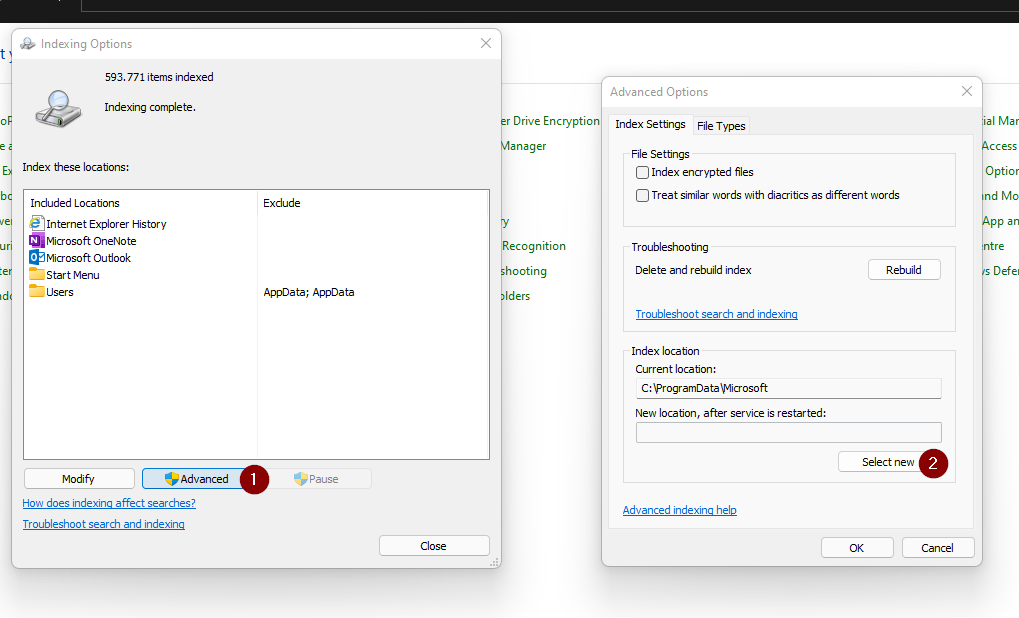Select the Microsoft OneNote icon
The image size is (1019, 618).
(x=37, y=241)
